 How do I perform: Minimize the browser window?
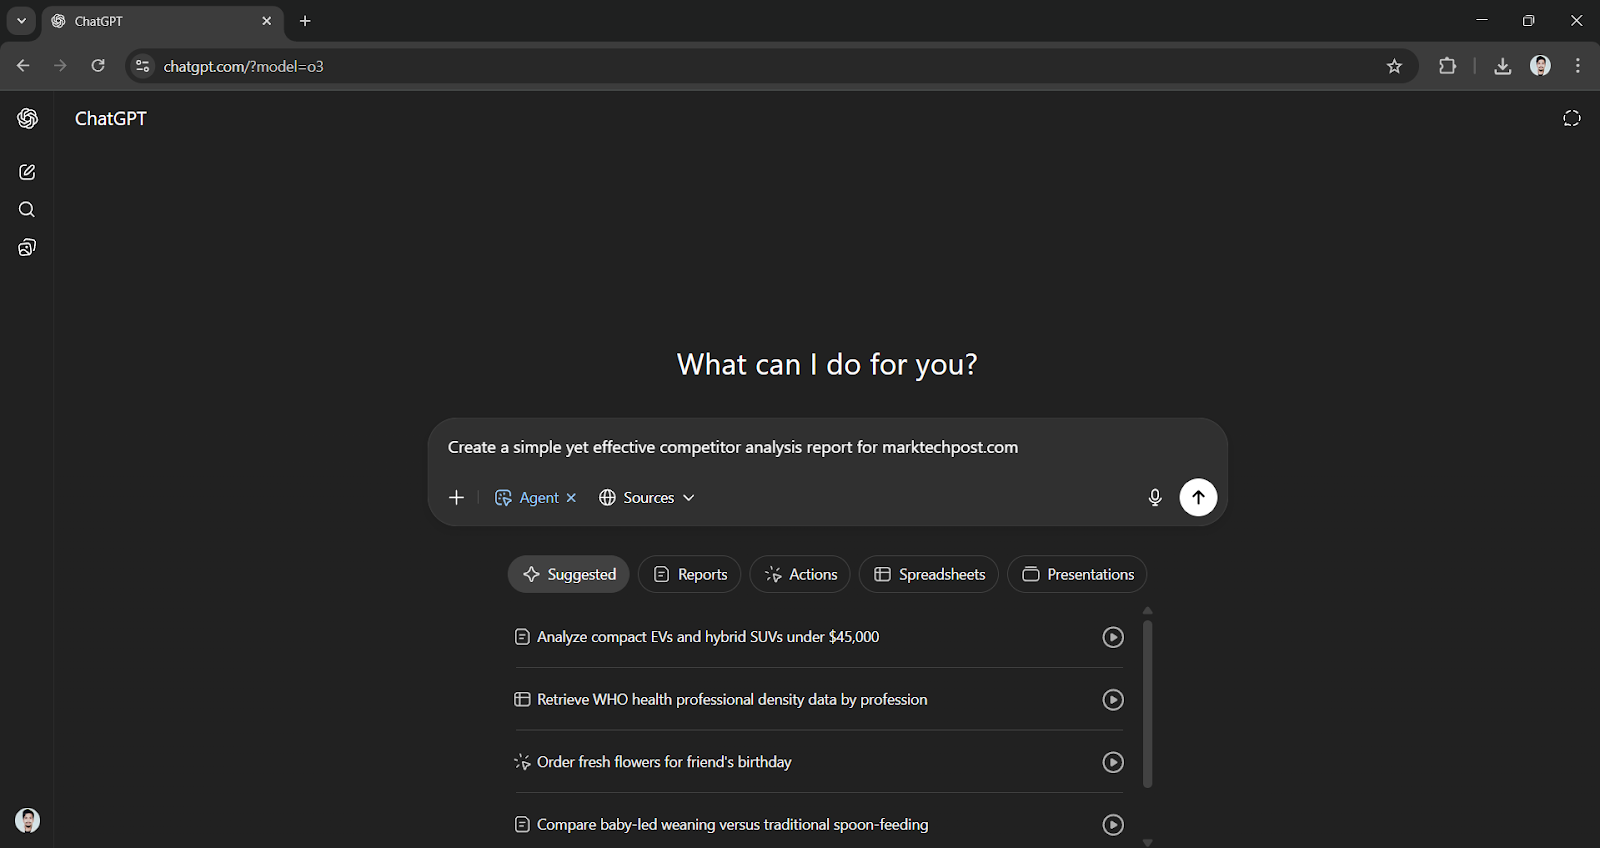click(x=1482, y=20)
